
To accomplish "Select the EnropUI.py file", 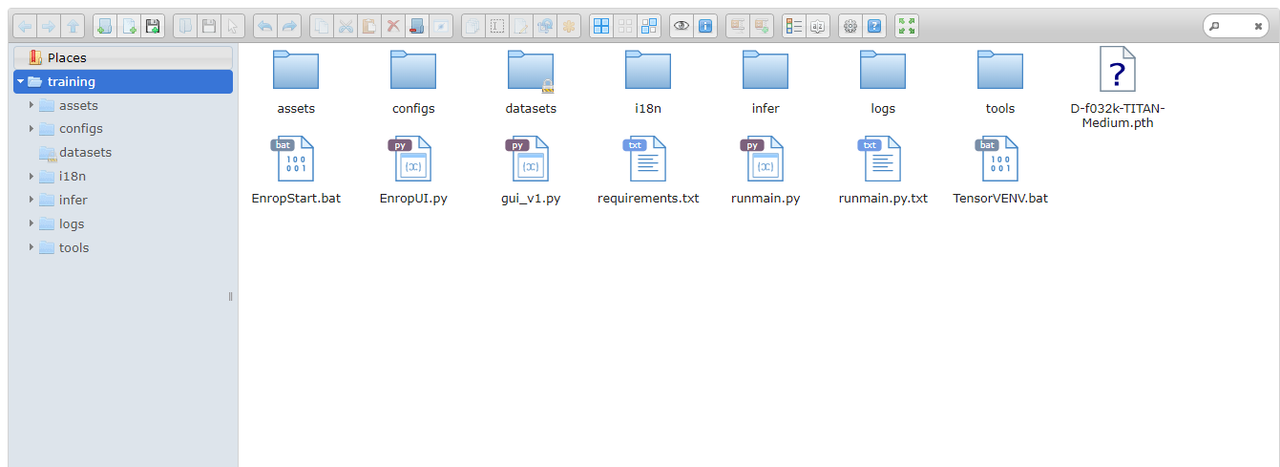I will (x=413, y=170).
